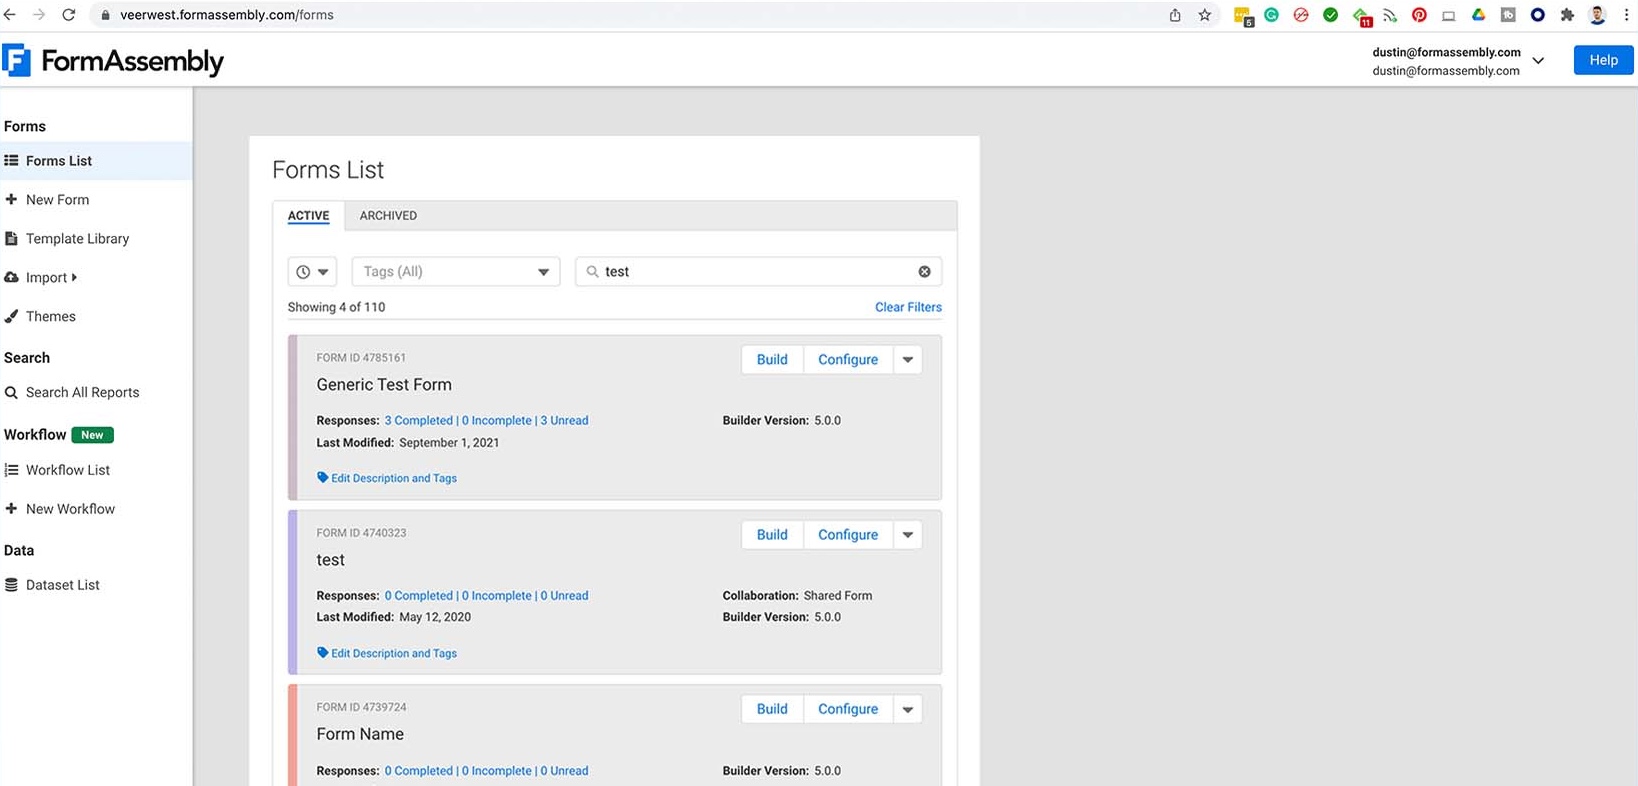1638x786 pixels.
Task: Click the Pinterest extension icon
Action: [1419, 15]
